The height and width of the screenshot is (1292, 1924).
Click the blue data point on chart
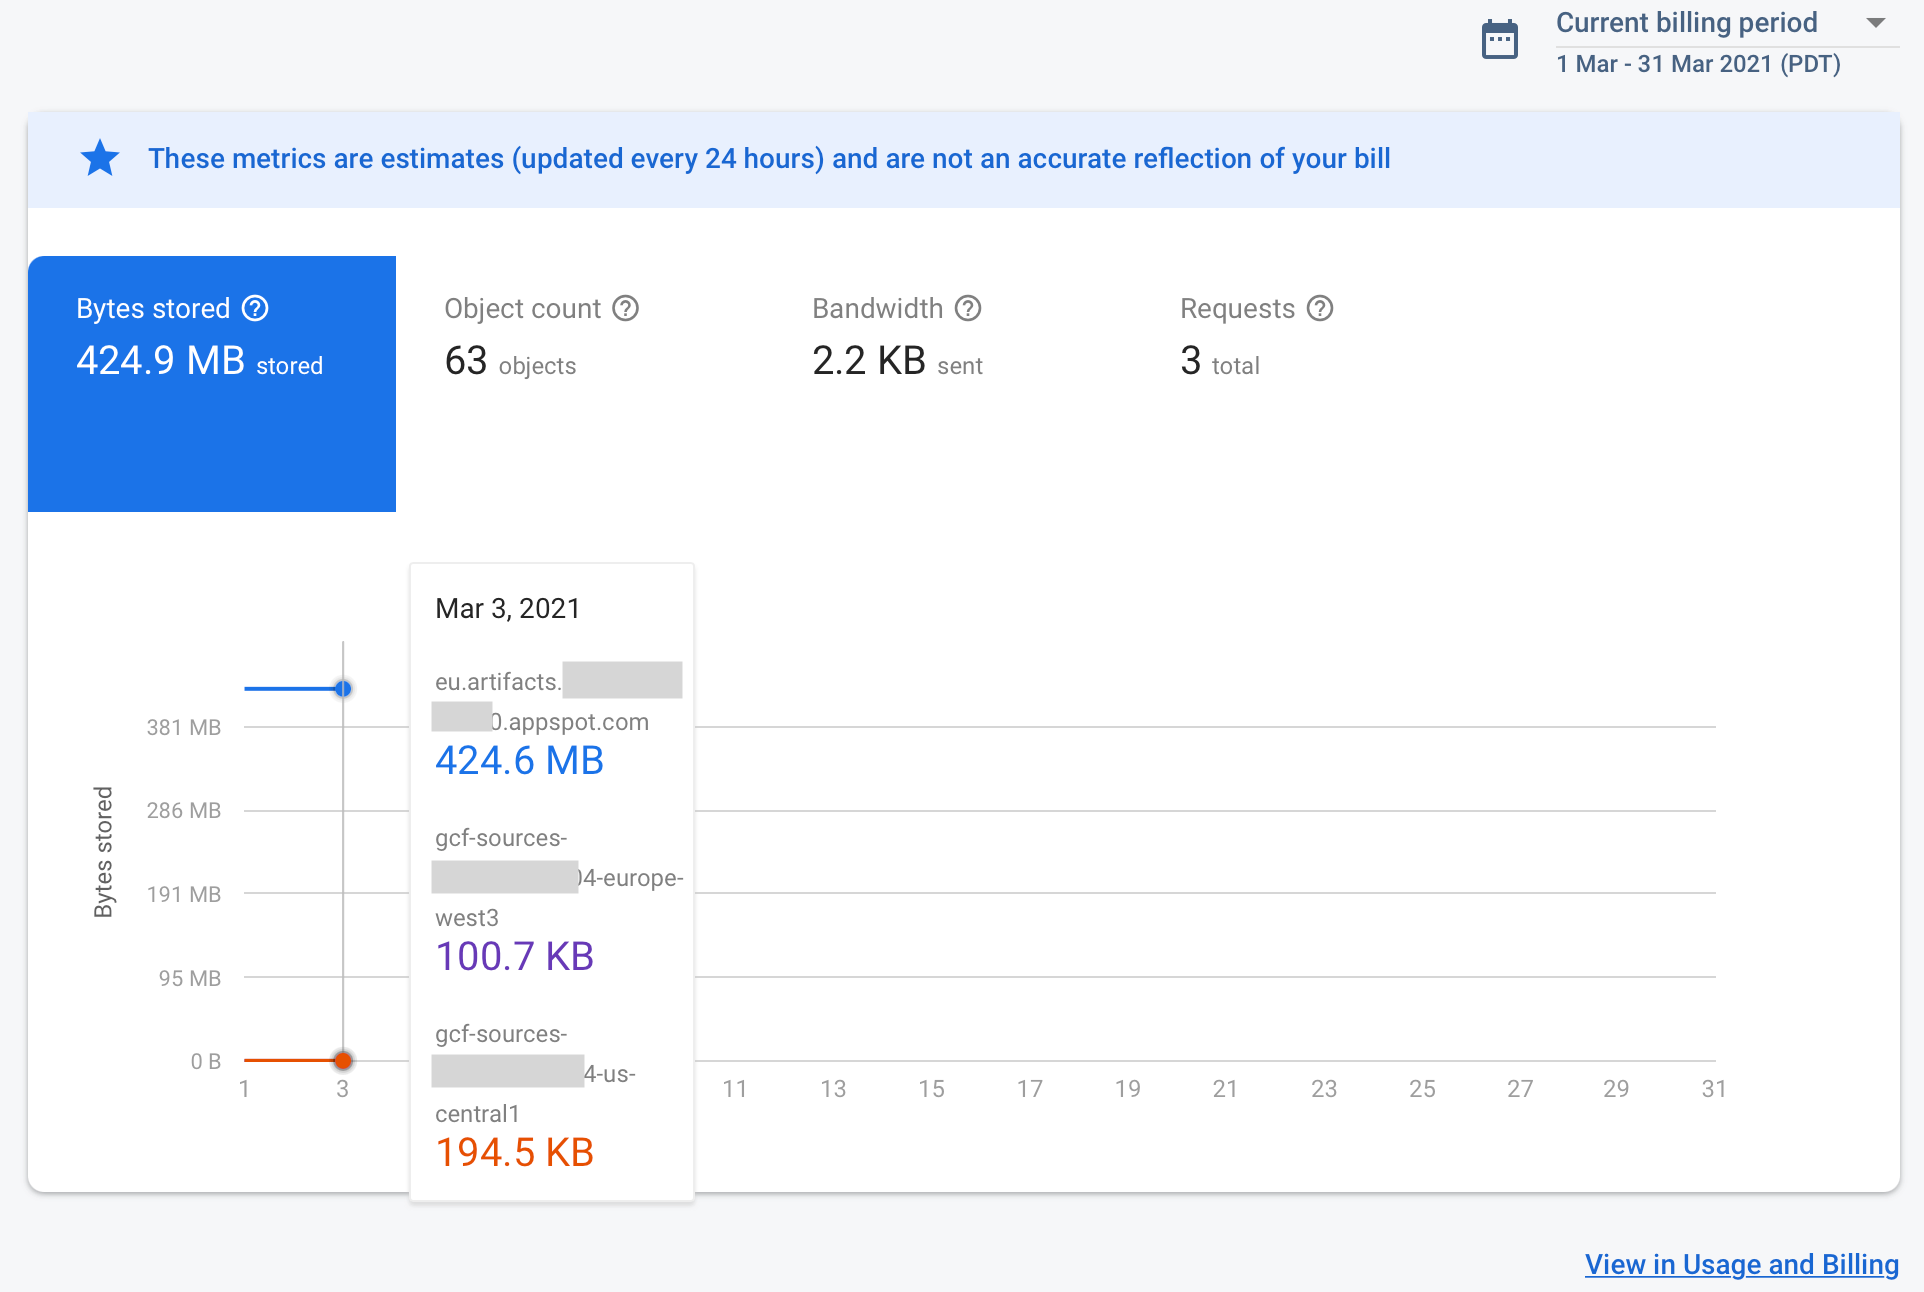tap(343, 689)
